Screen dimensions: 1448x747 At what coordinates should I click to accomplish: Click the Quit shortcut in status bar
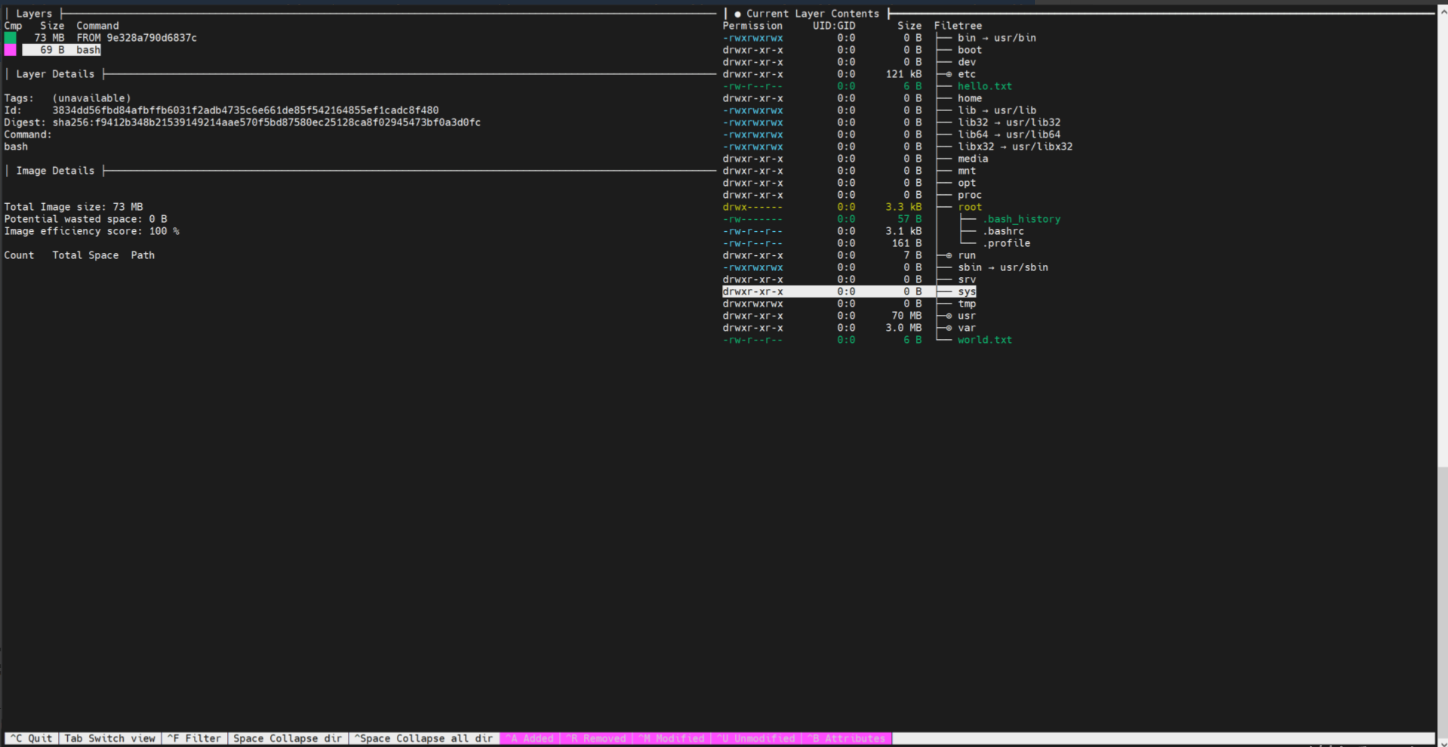coord(29,739)
